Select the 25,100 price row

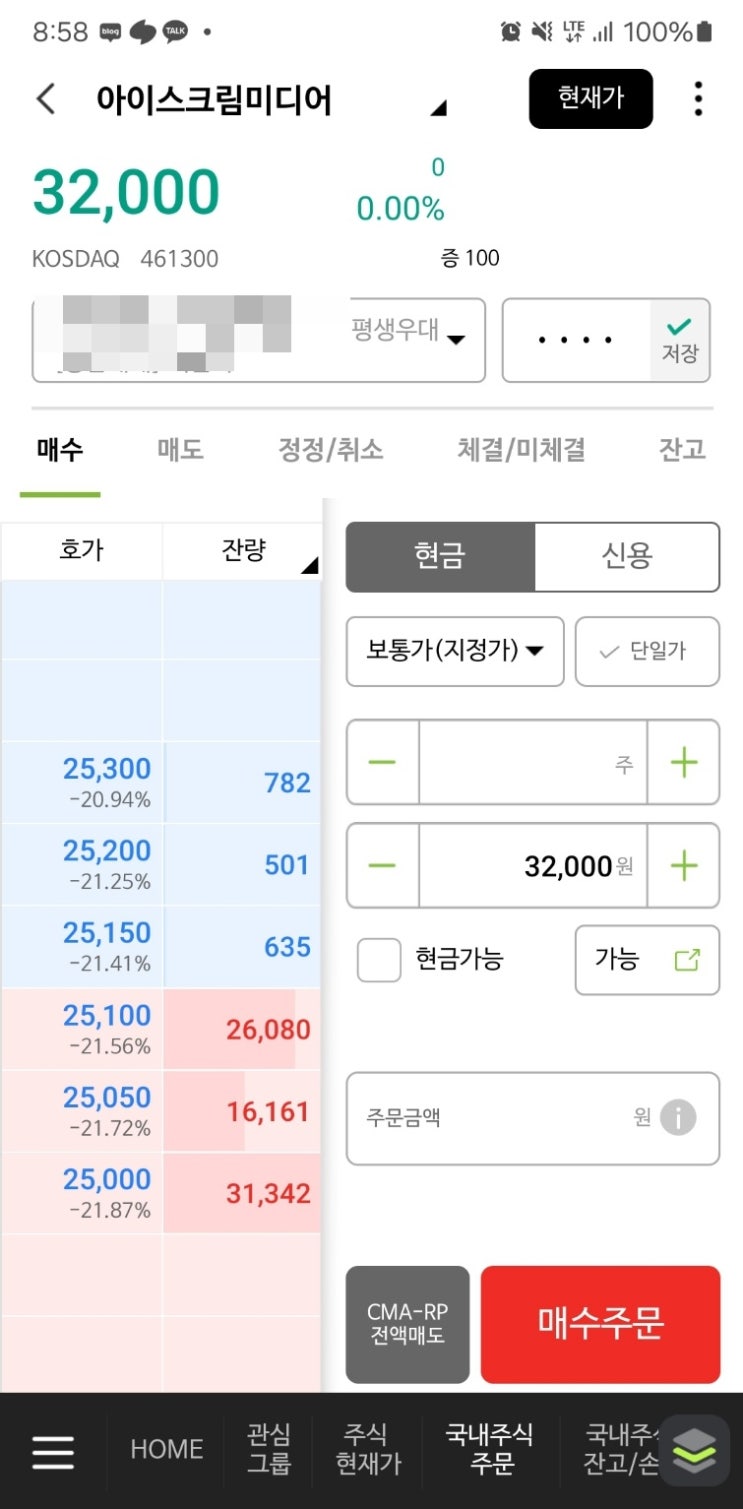107,1028
